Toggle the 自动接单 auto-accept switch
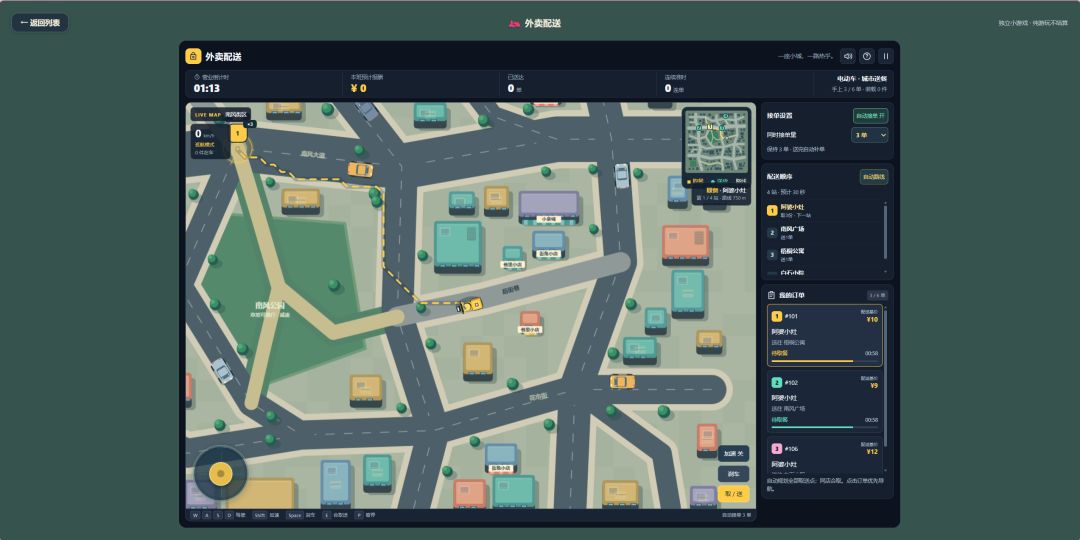The width and height of the screenshot is (1080, 540). 870,116
